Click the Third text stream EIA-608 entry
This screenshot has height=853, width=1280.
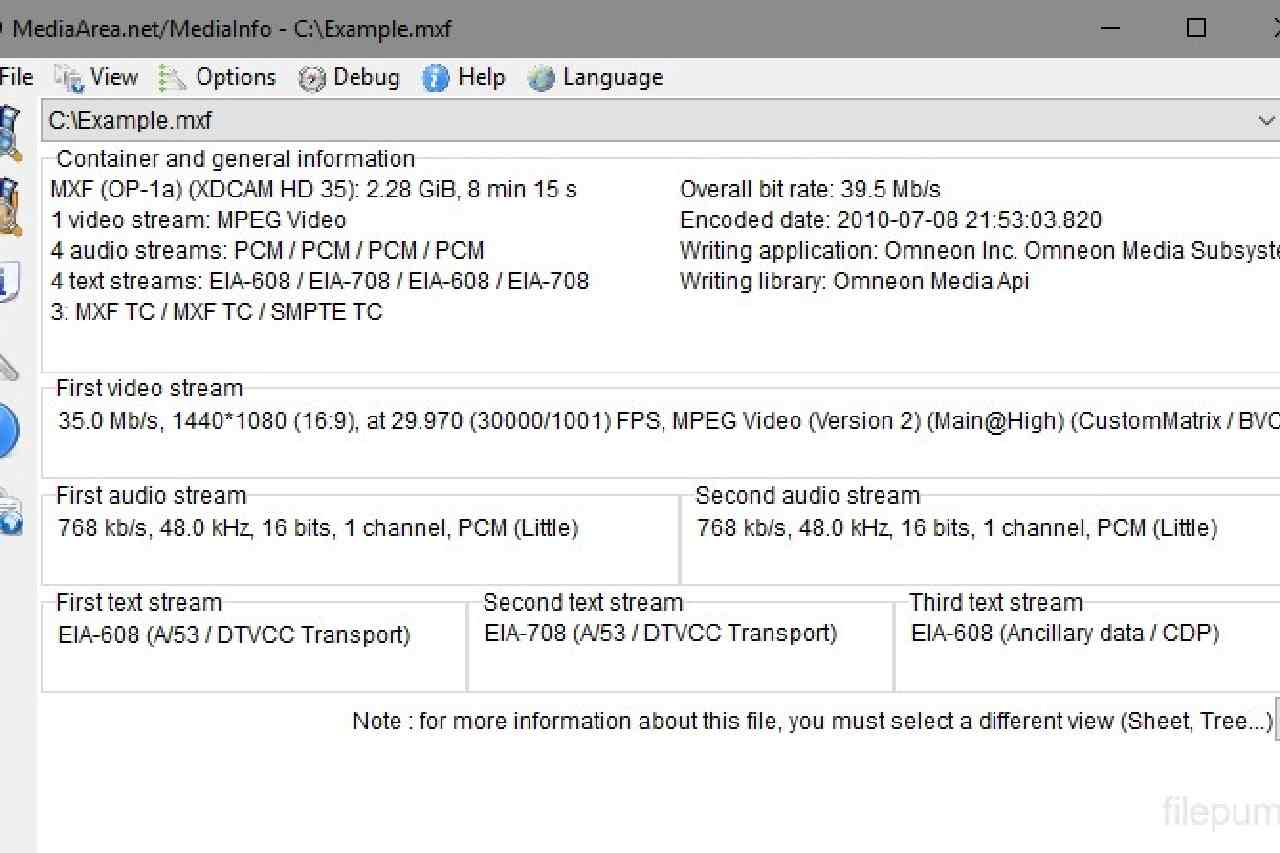[x=1065, y=633]
